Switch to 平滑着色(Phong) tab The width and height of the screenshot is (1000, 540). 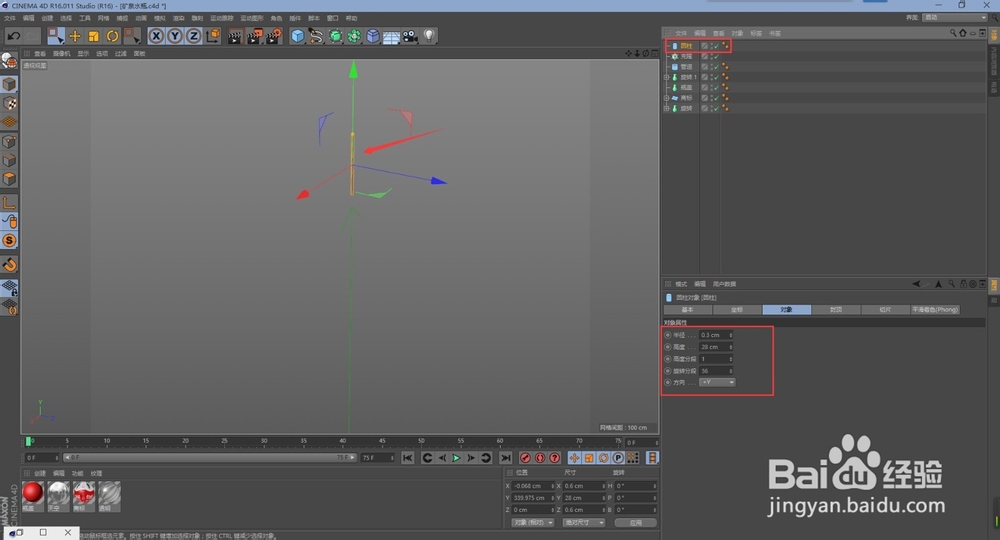[936, 309]
